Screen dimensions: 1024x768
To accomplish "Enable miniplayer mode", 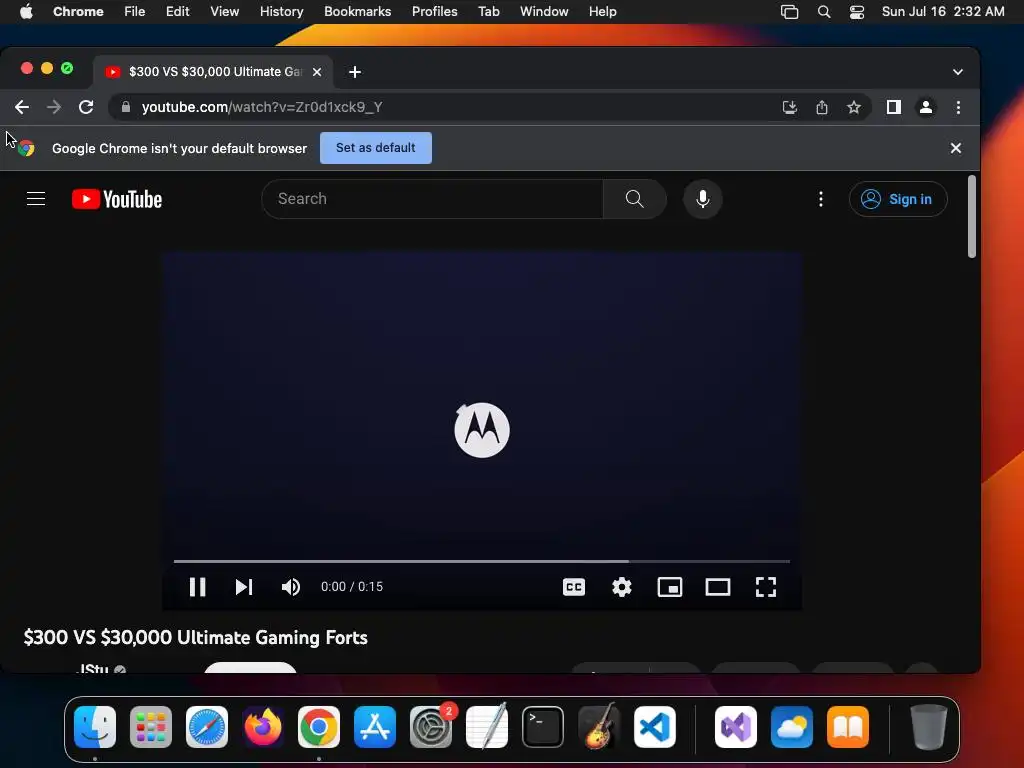I will 670,587.
